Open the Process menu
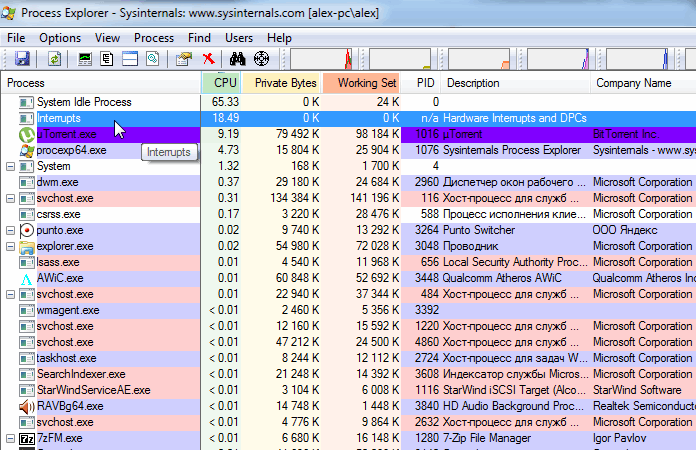The width and height of the screenshot is (696, 450). tap(154, 38)
